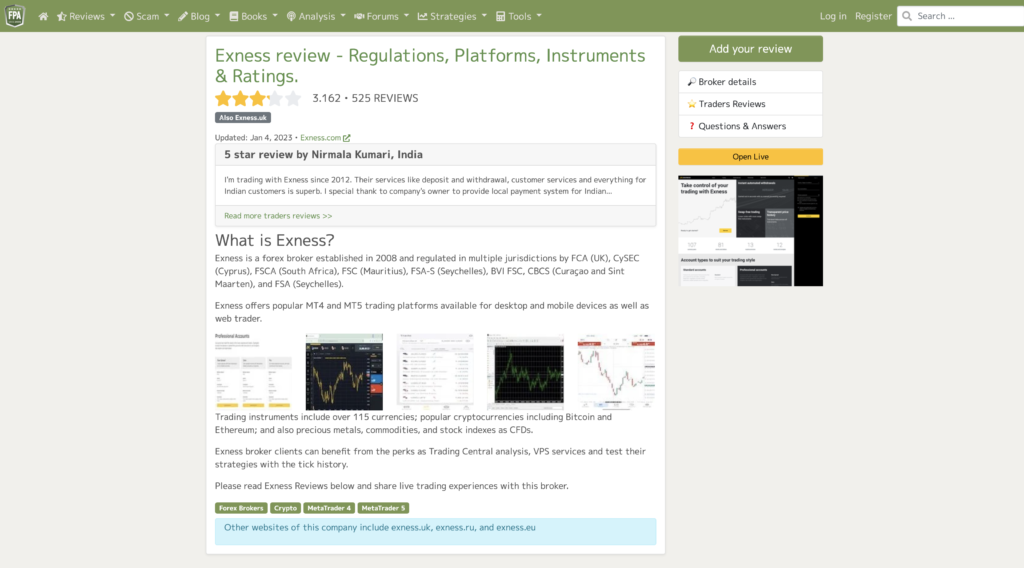Select the Crypto tag

(x=285, y=508)
